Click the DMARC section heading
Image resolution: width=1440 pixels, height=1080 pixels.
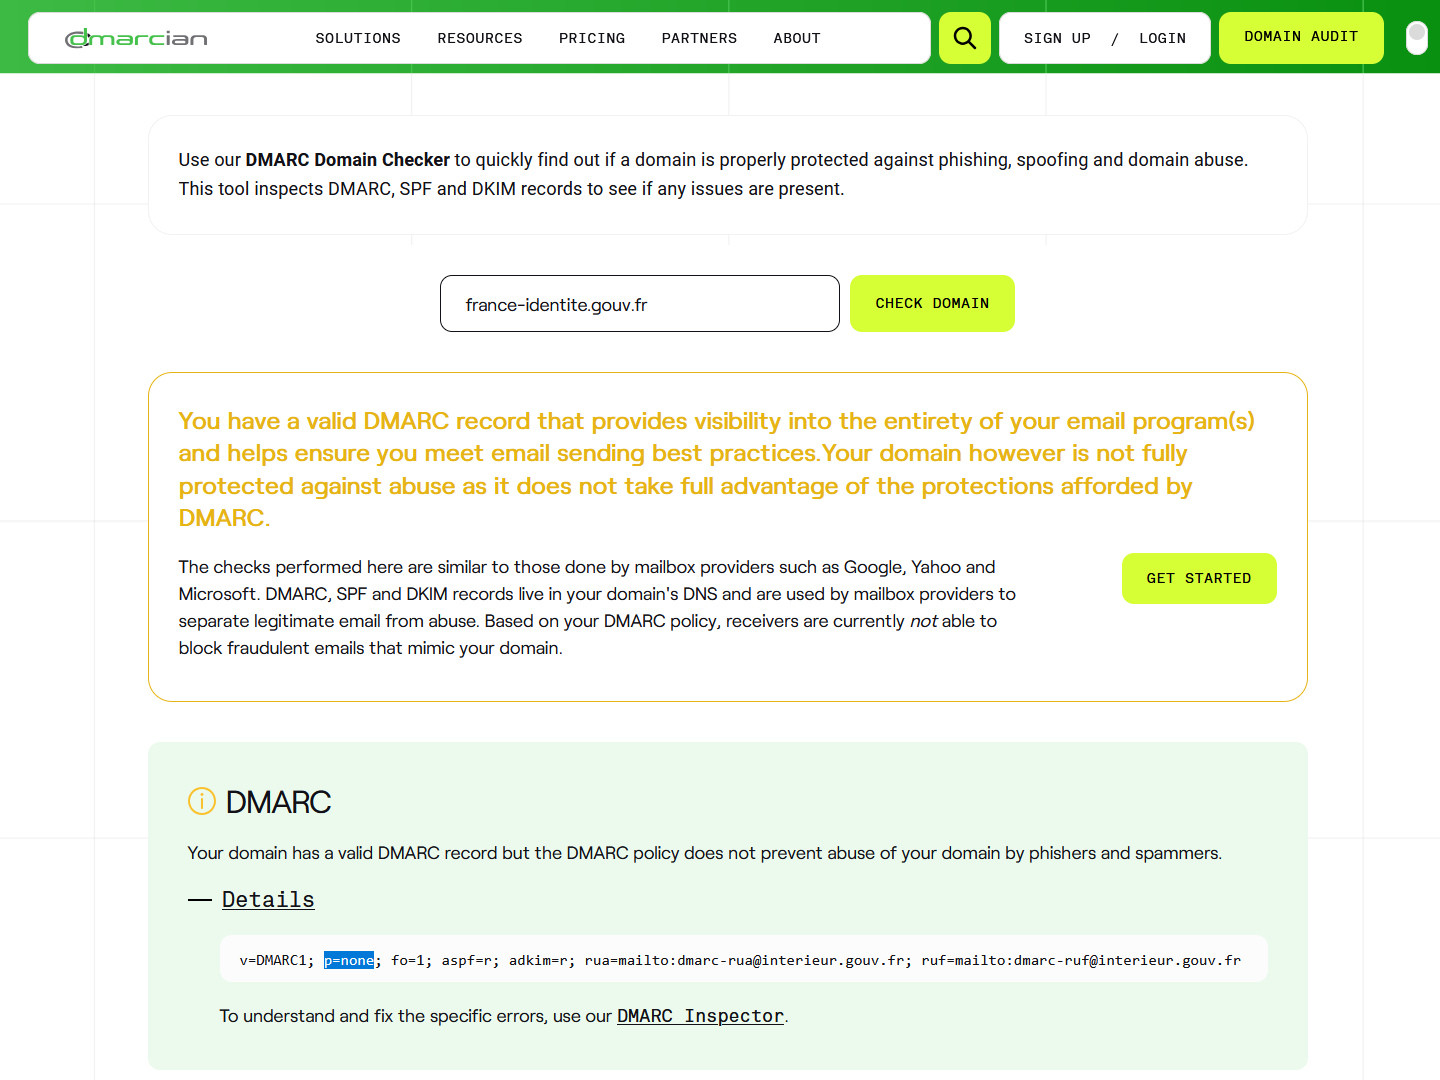point(278,802)
